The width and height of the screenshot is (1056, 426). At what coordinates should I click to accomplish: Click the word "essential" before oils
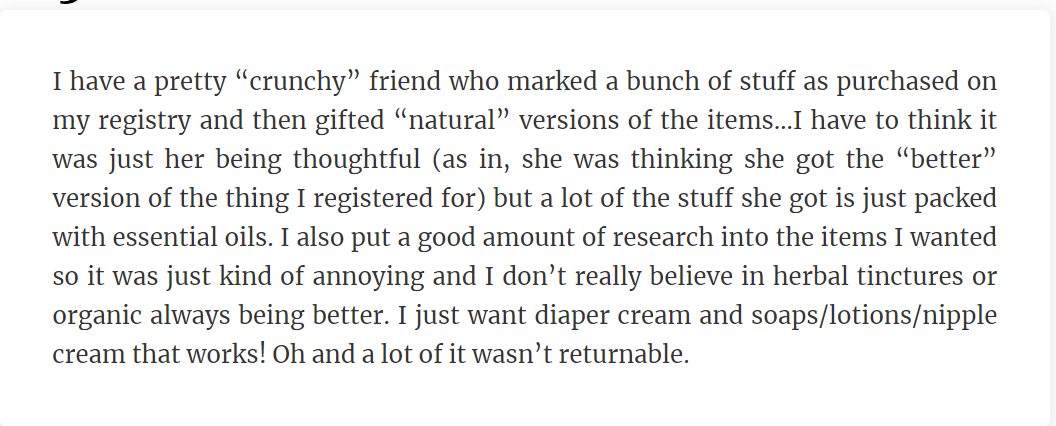(x=164, y=238)
